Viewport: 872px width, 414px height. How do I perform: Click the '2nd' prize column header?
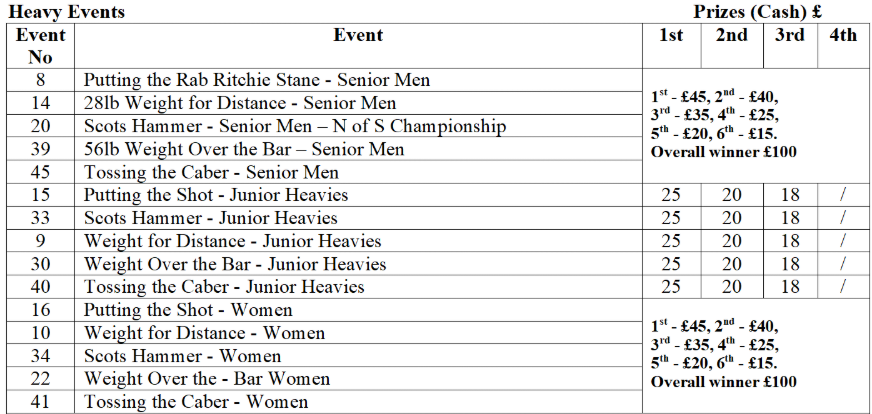[731, 35]
